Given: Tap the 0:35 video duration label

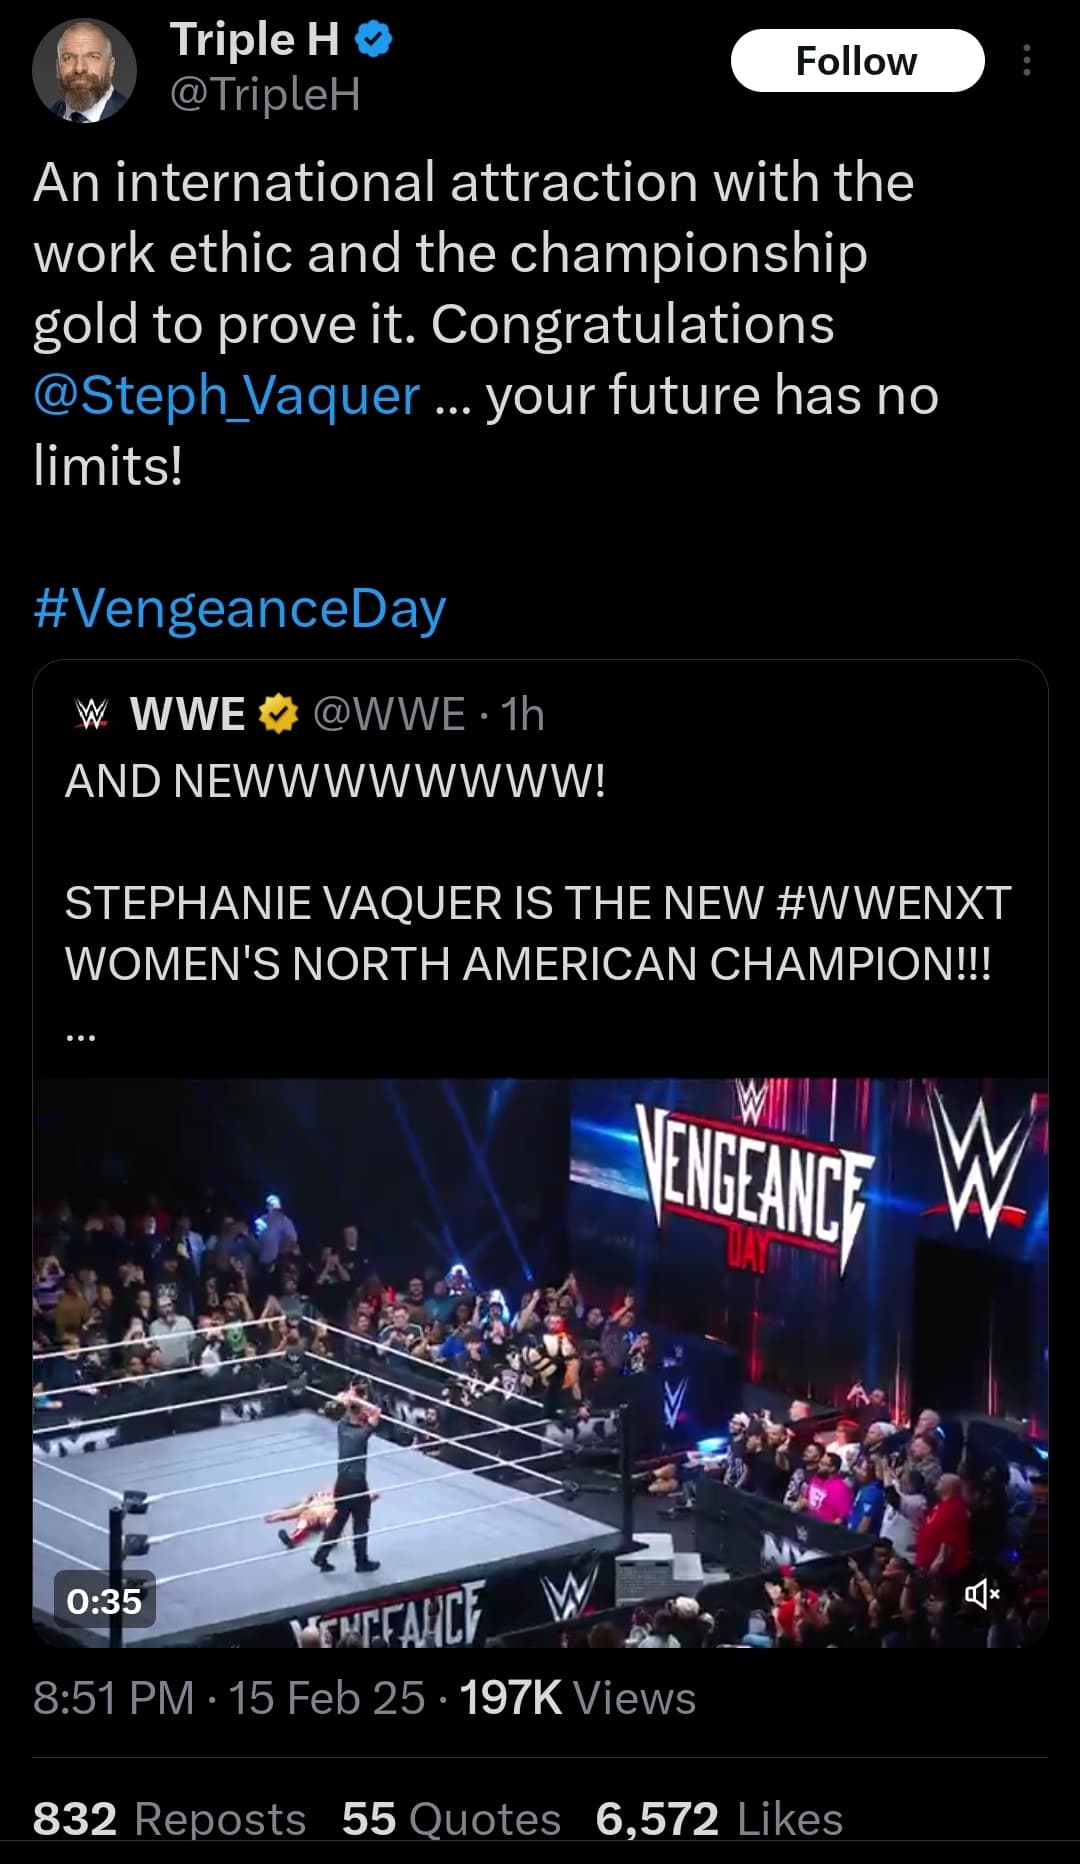Looking at the screenshot, I should (x=104, y=1601).
